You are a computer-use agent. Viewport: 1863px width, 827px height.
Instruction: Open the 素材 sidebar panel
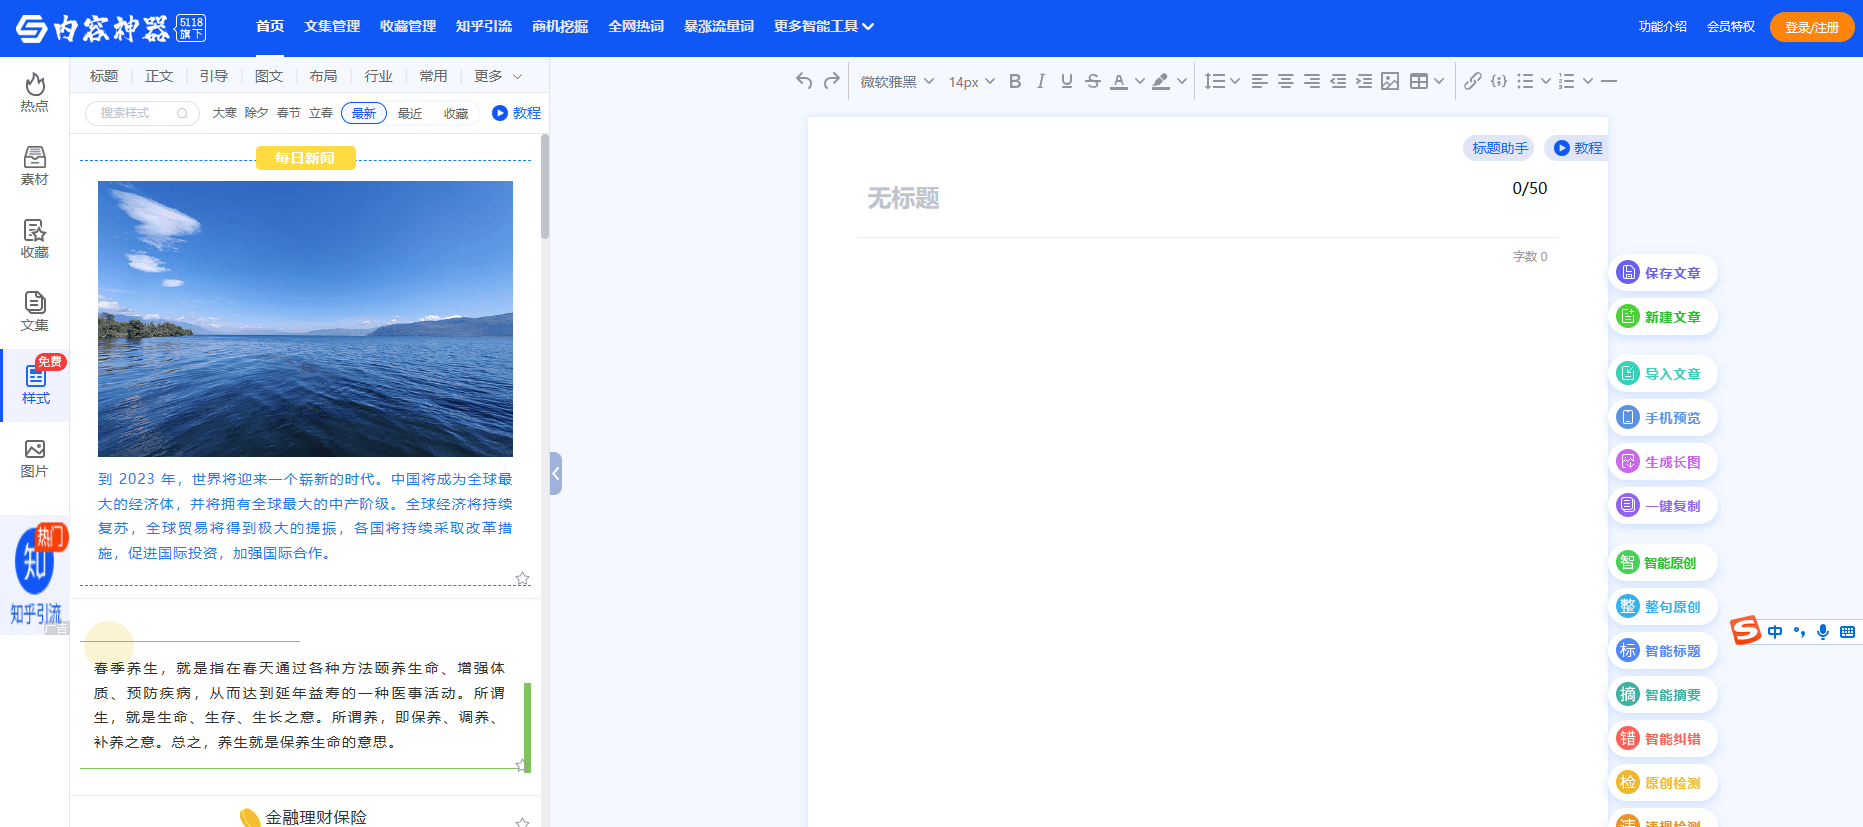click(35, 166)
